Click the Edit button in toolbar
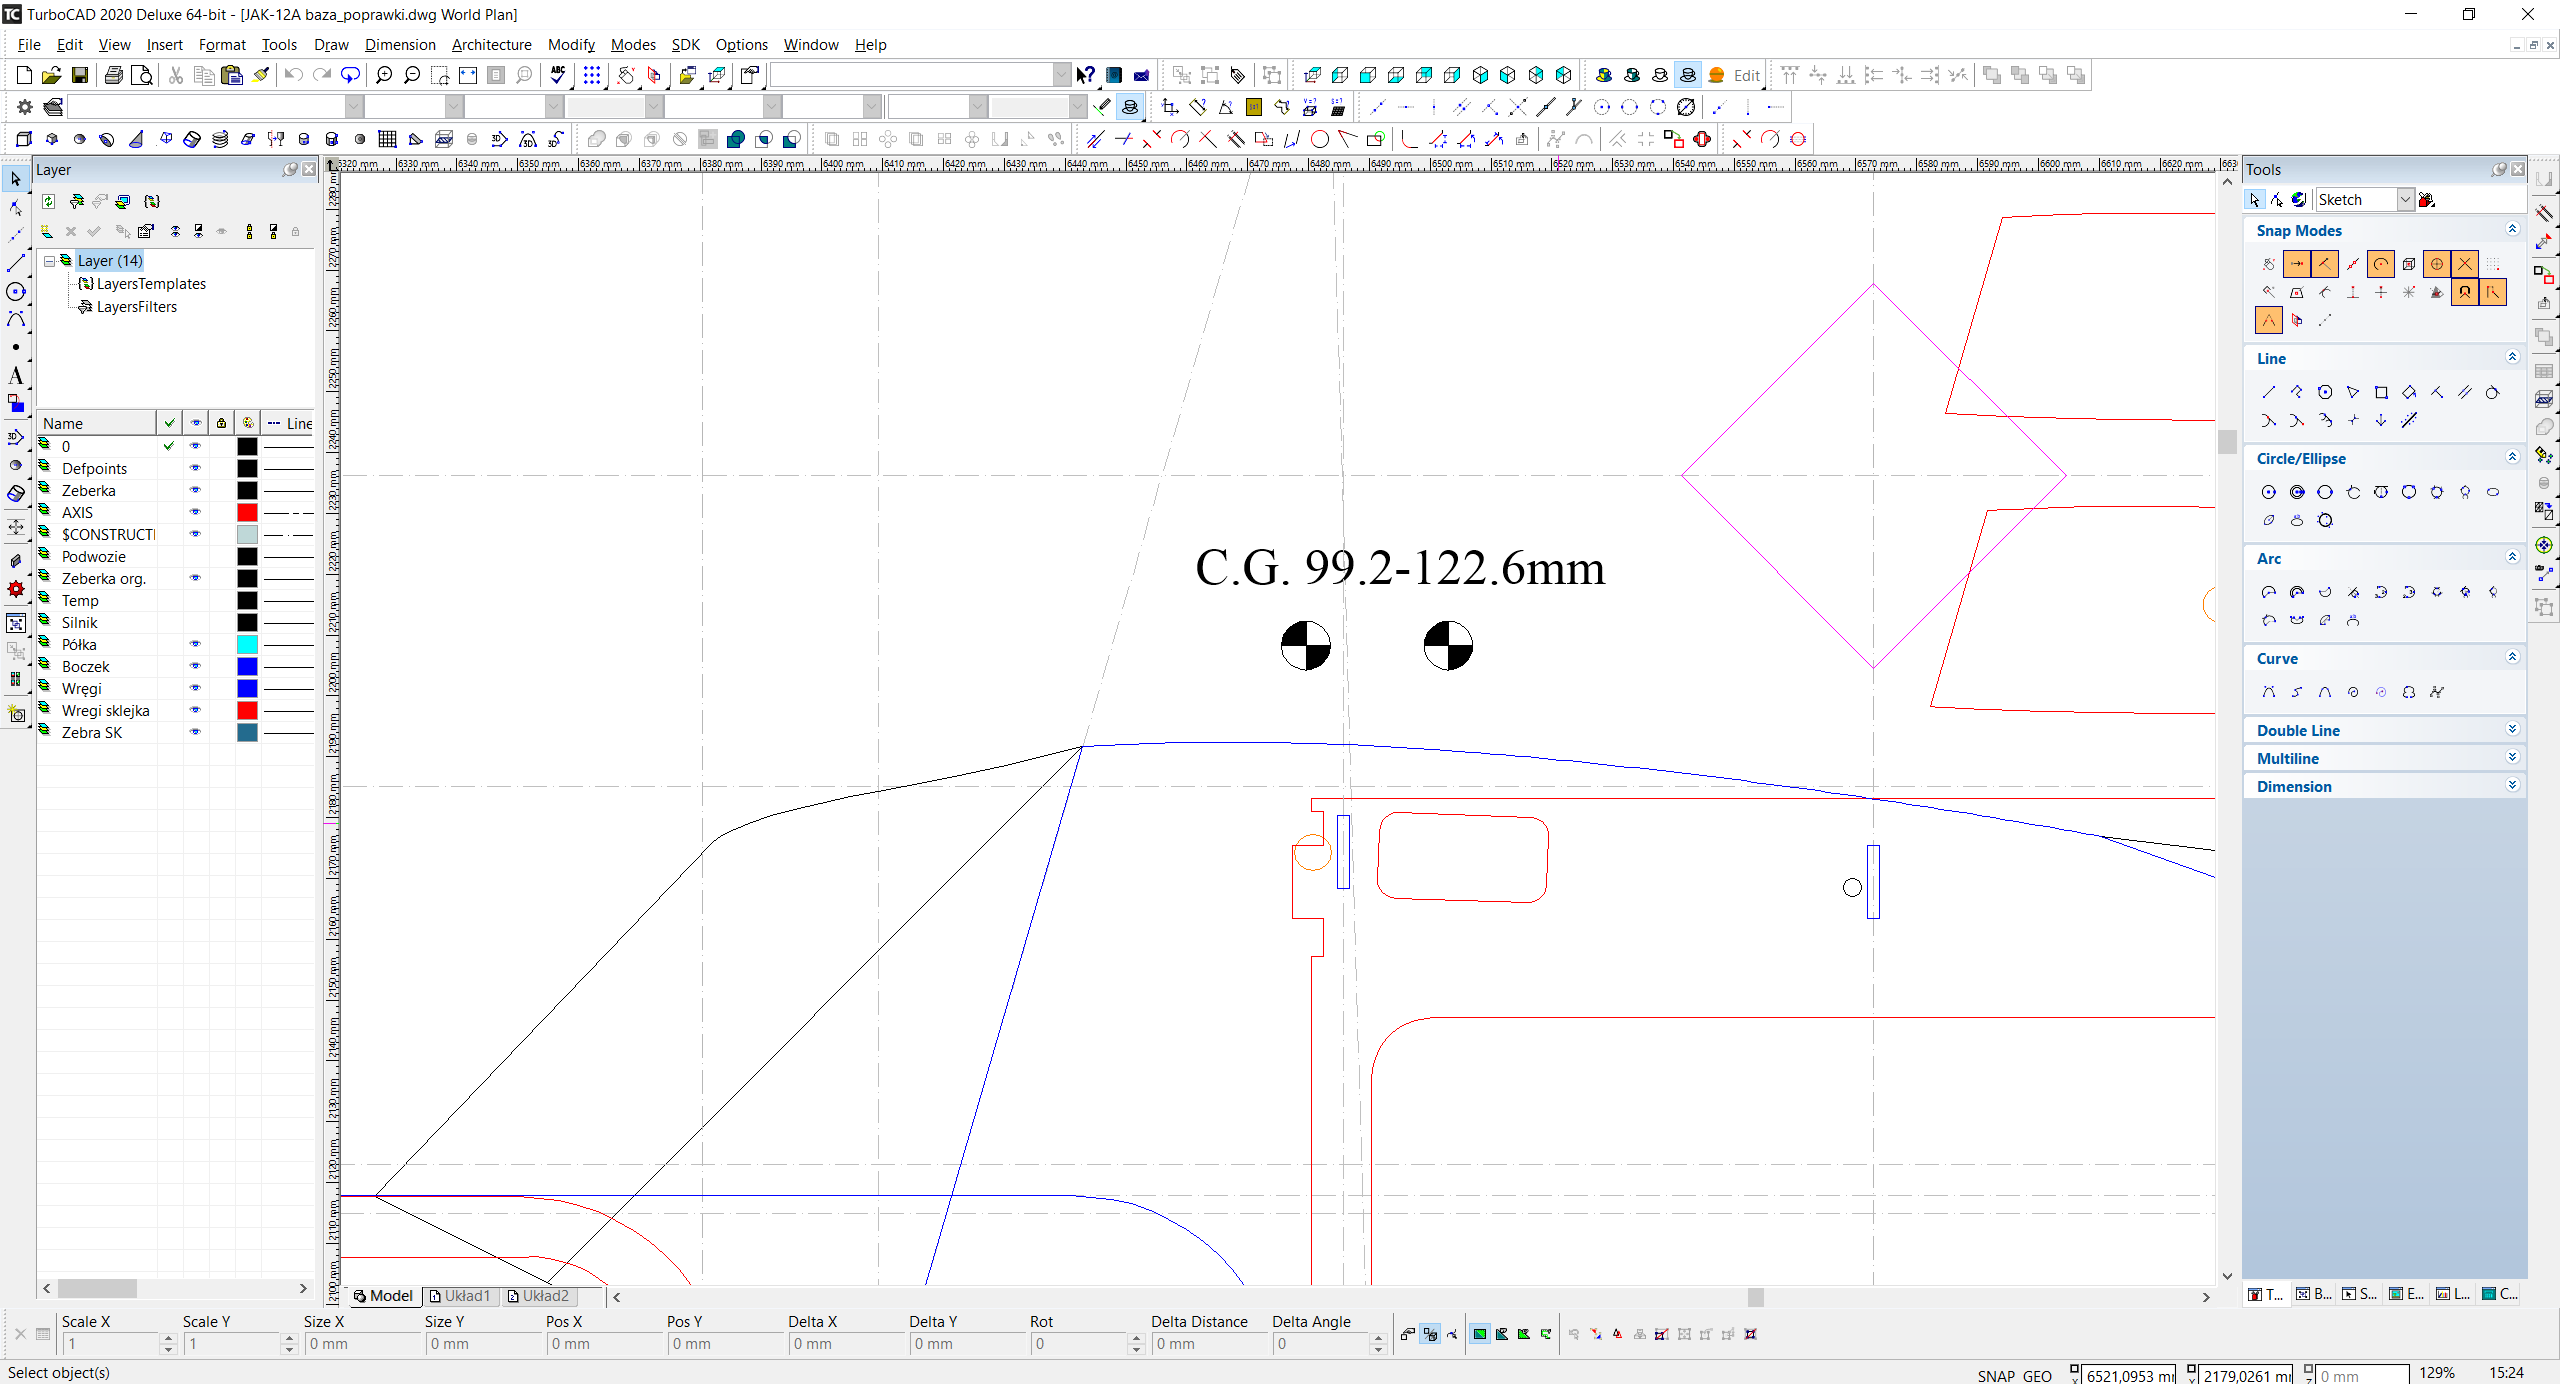The height and width of the screenshot is (1384, 2560). (x=1746, y=75)
